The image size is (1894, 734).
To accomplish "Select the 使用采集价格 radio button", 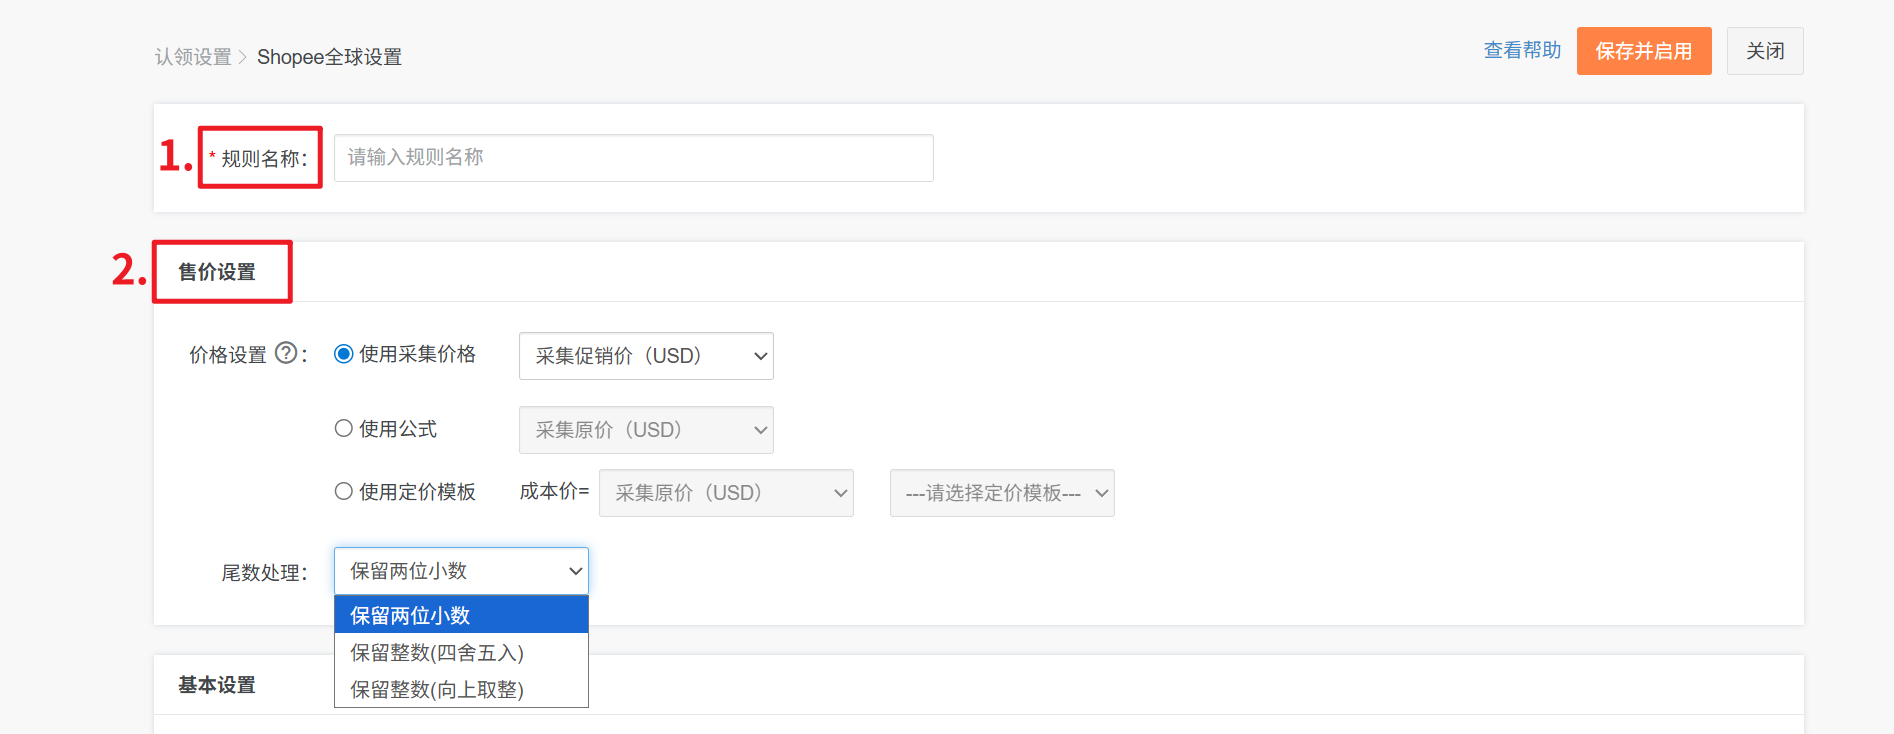I will click(x=344, y=354).
